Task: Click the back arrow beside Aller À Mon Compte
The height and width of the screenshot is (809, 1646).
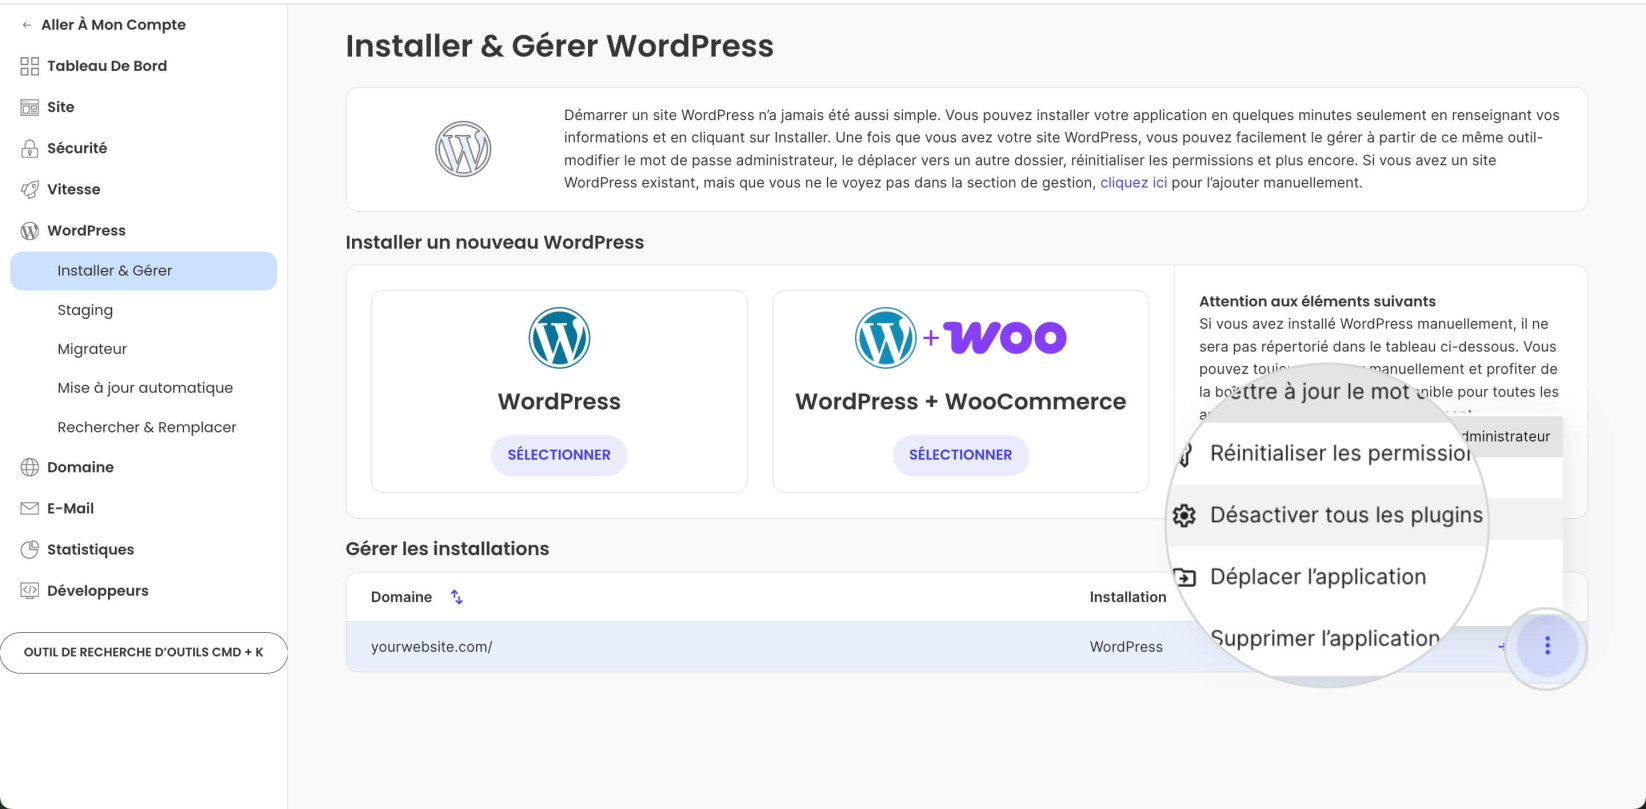Action: 26,25
